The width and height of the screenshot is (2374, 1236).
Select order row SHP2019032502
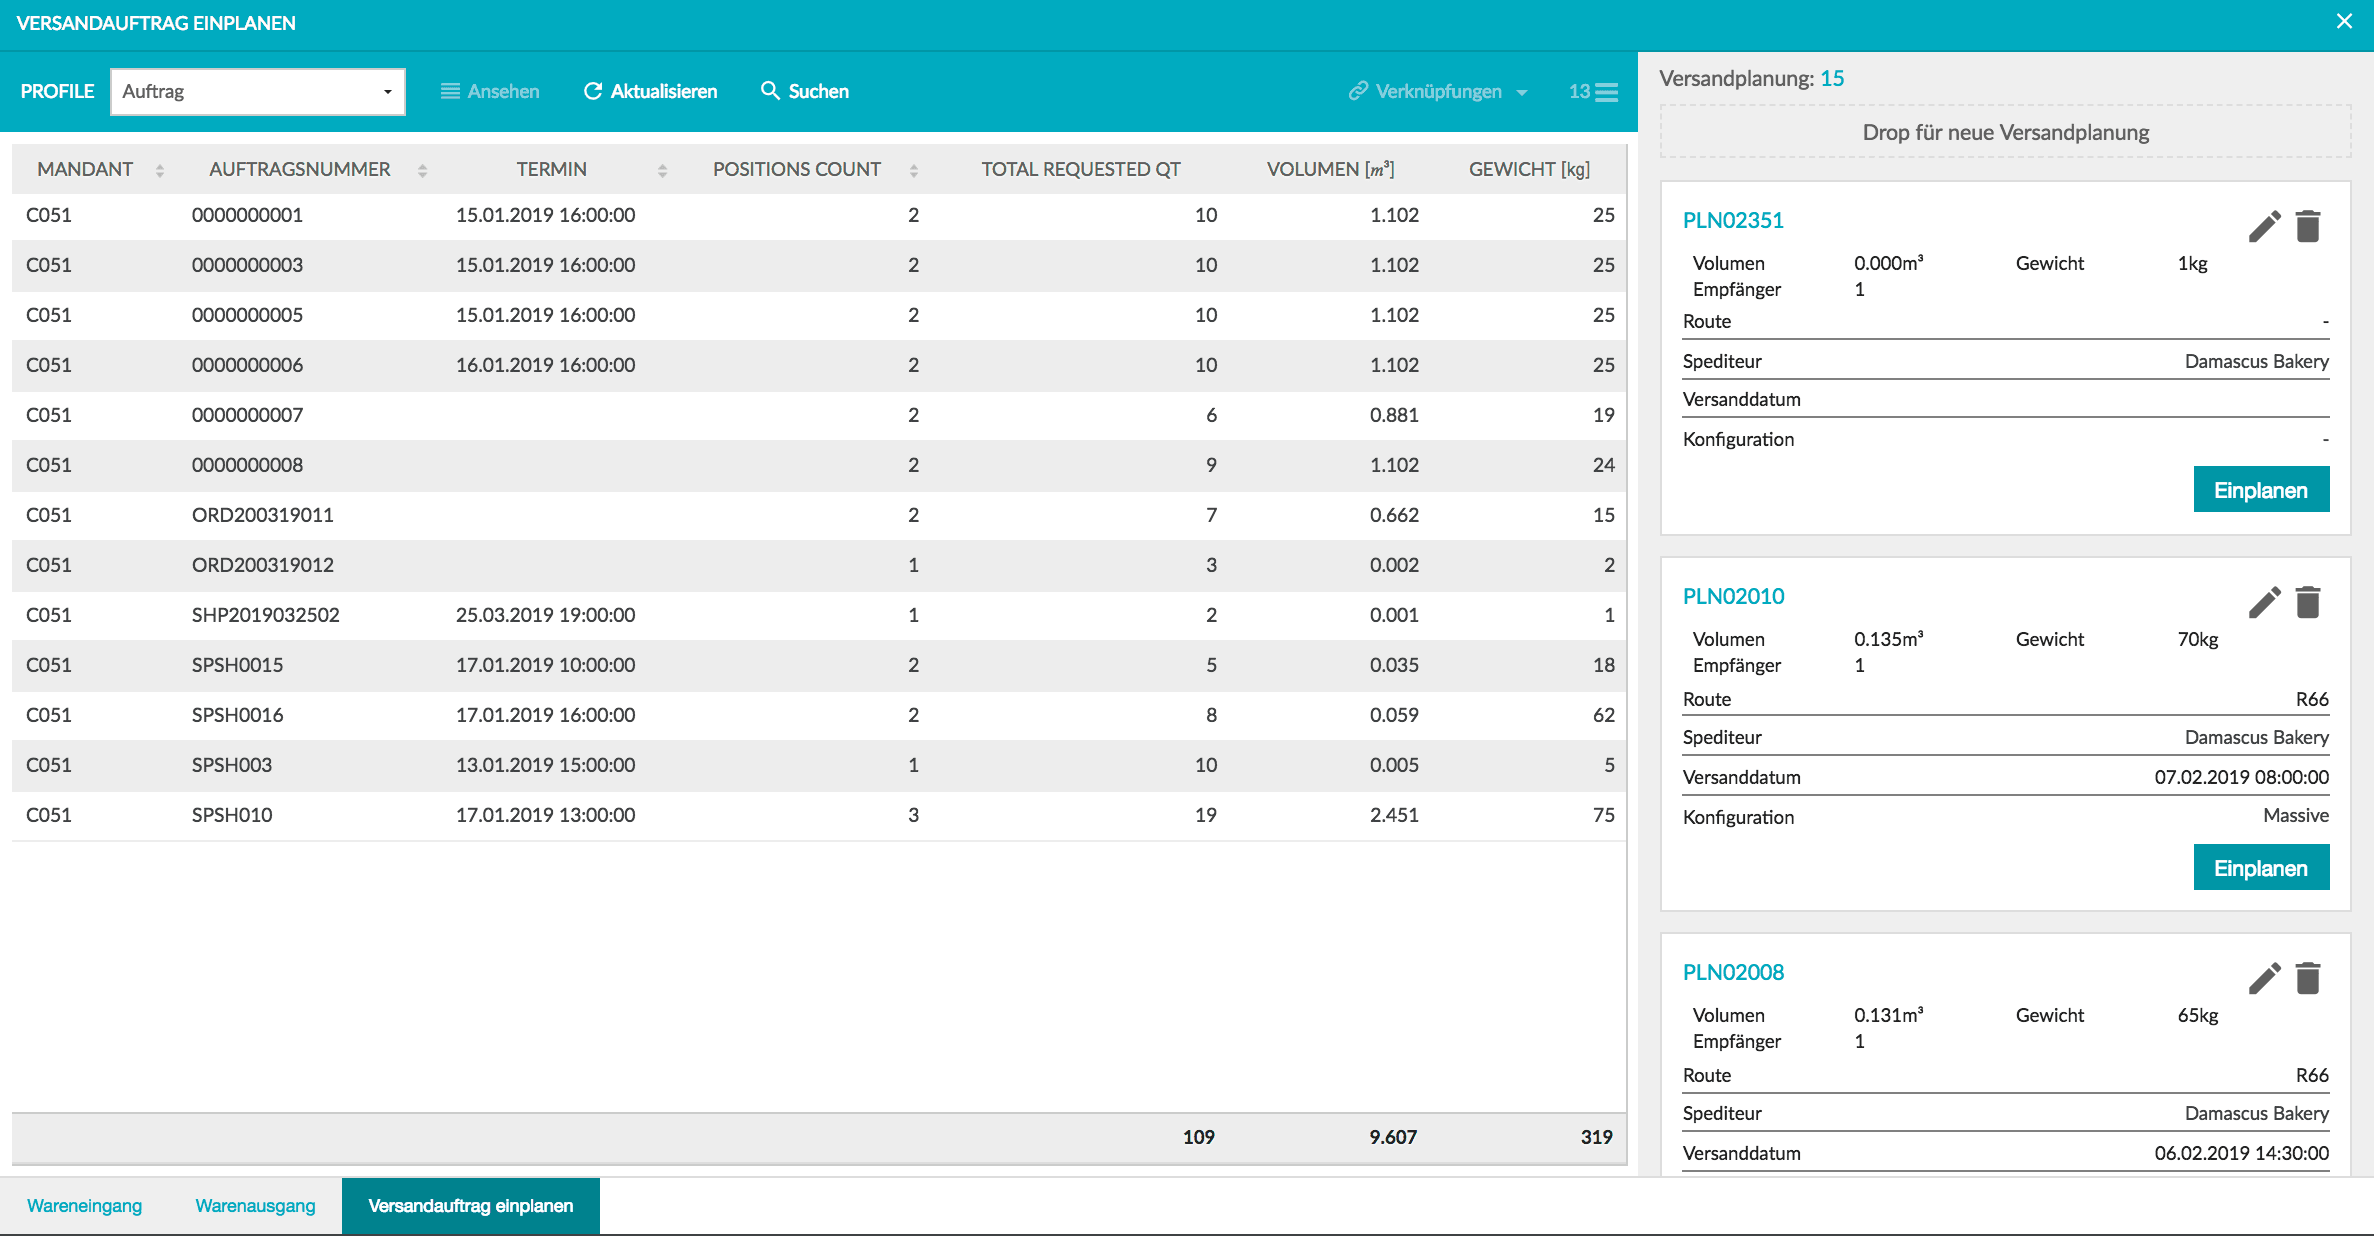819,615
